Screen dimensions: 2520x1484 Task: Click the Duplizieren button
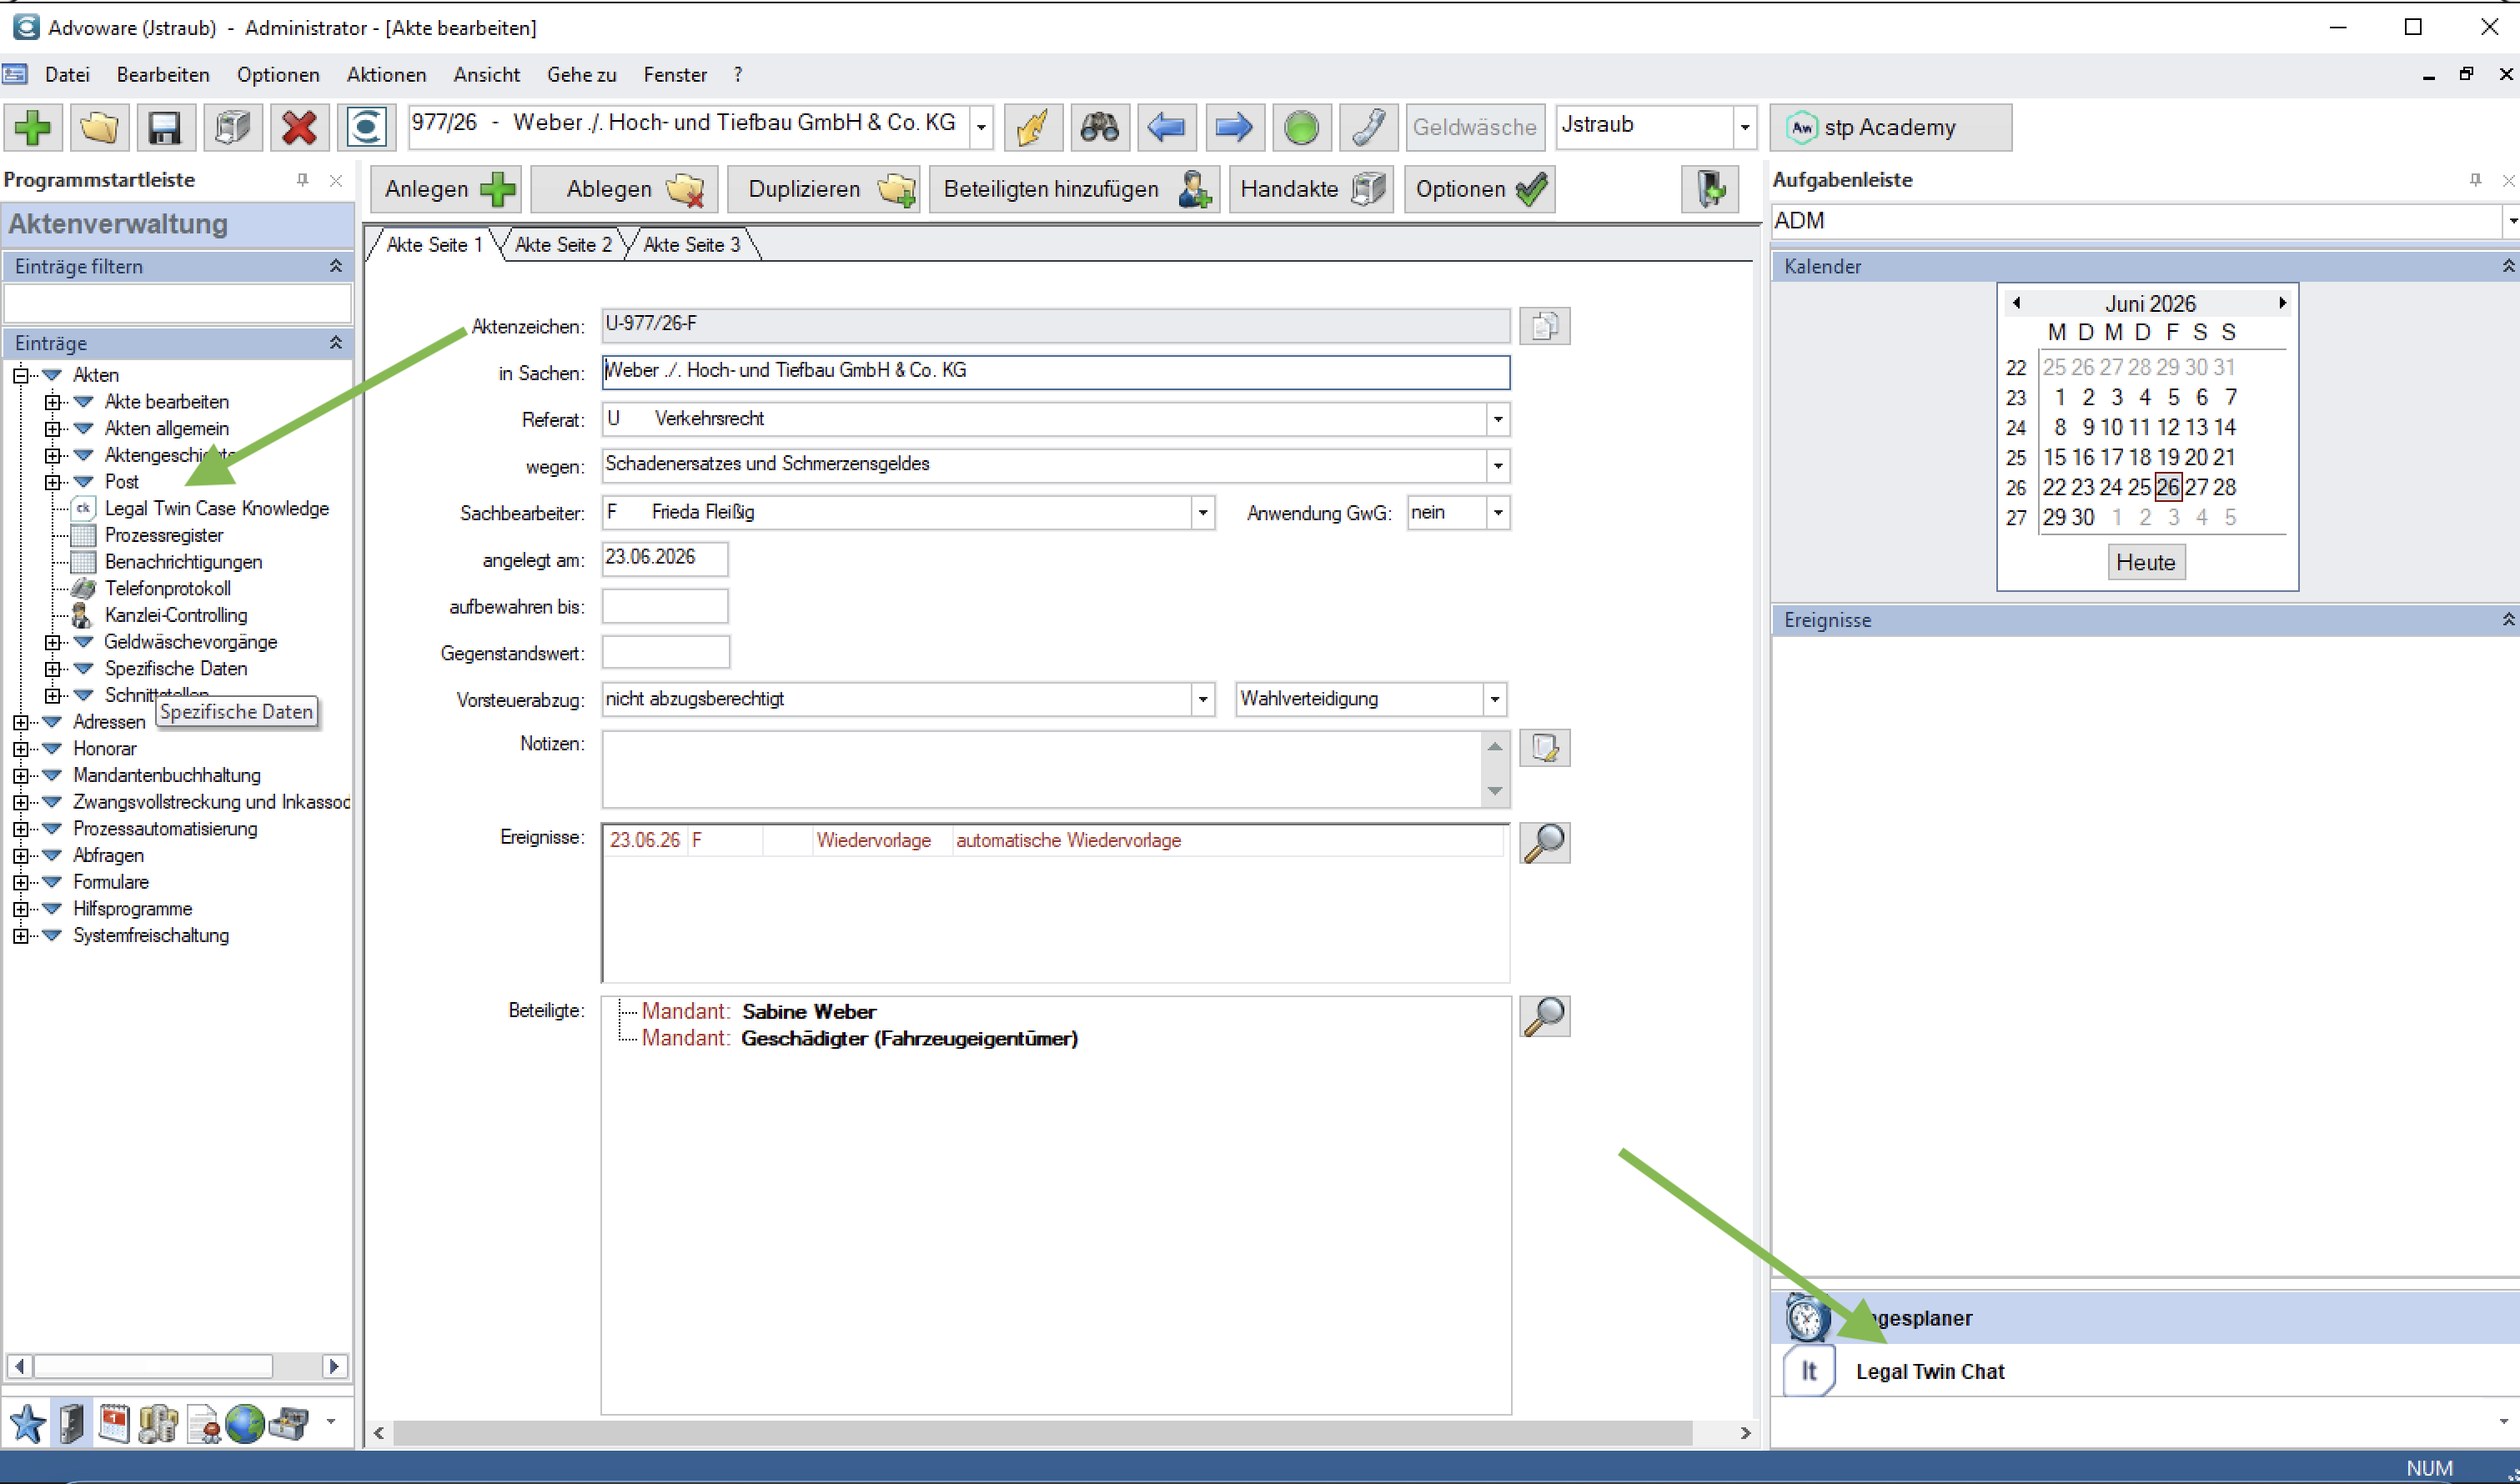click(x=823, y=189)
